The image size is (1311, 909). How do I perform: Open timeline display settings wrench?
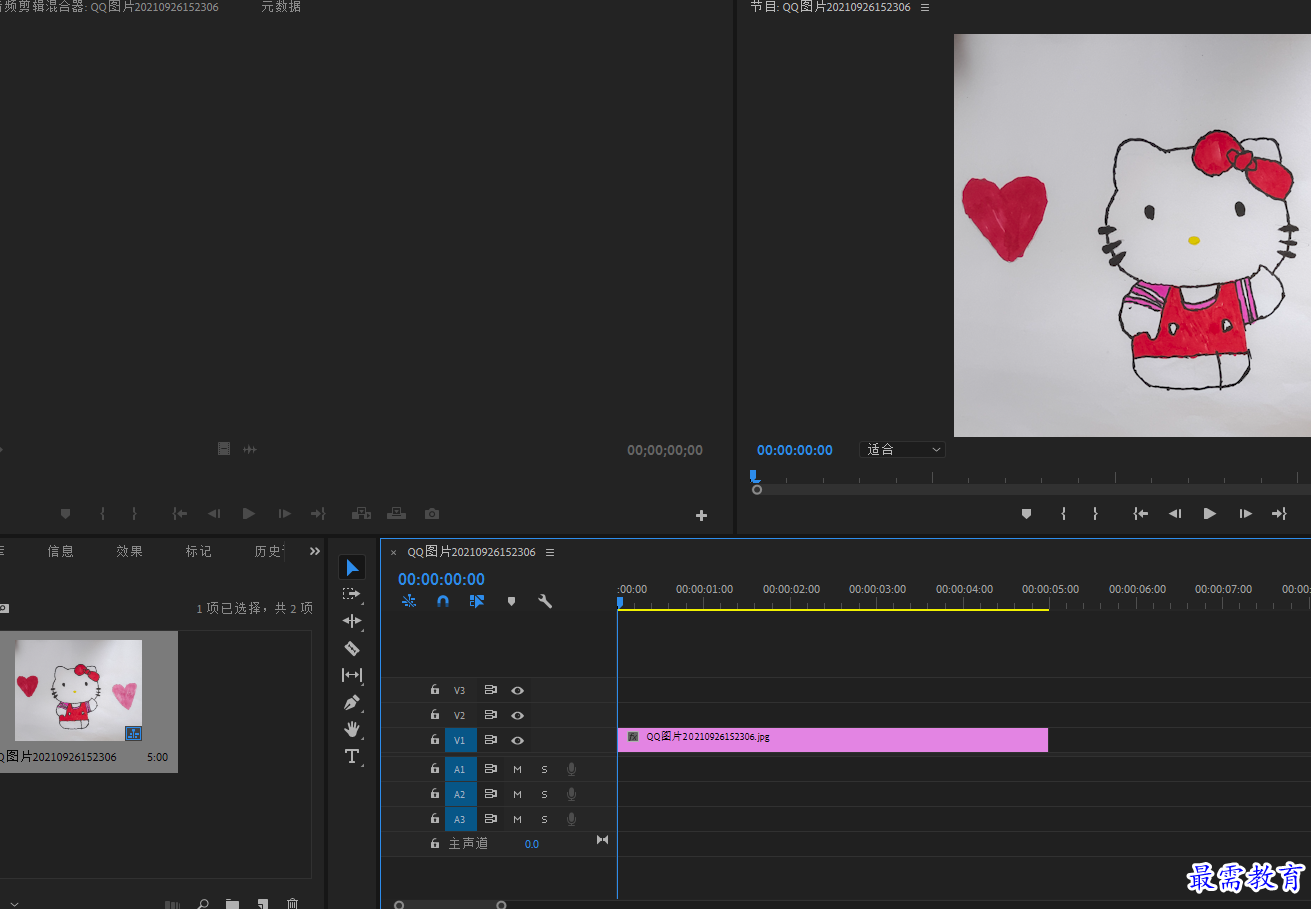(545, 601)
